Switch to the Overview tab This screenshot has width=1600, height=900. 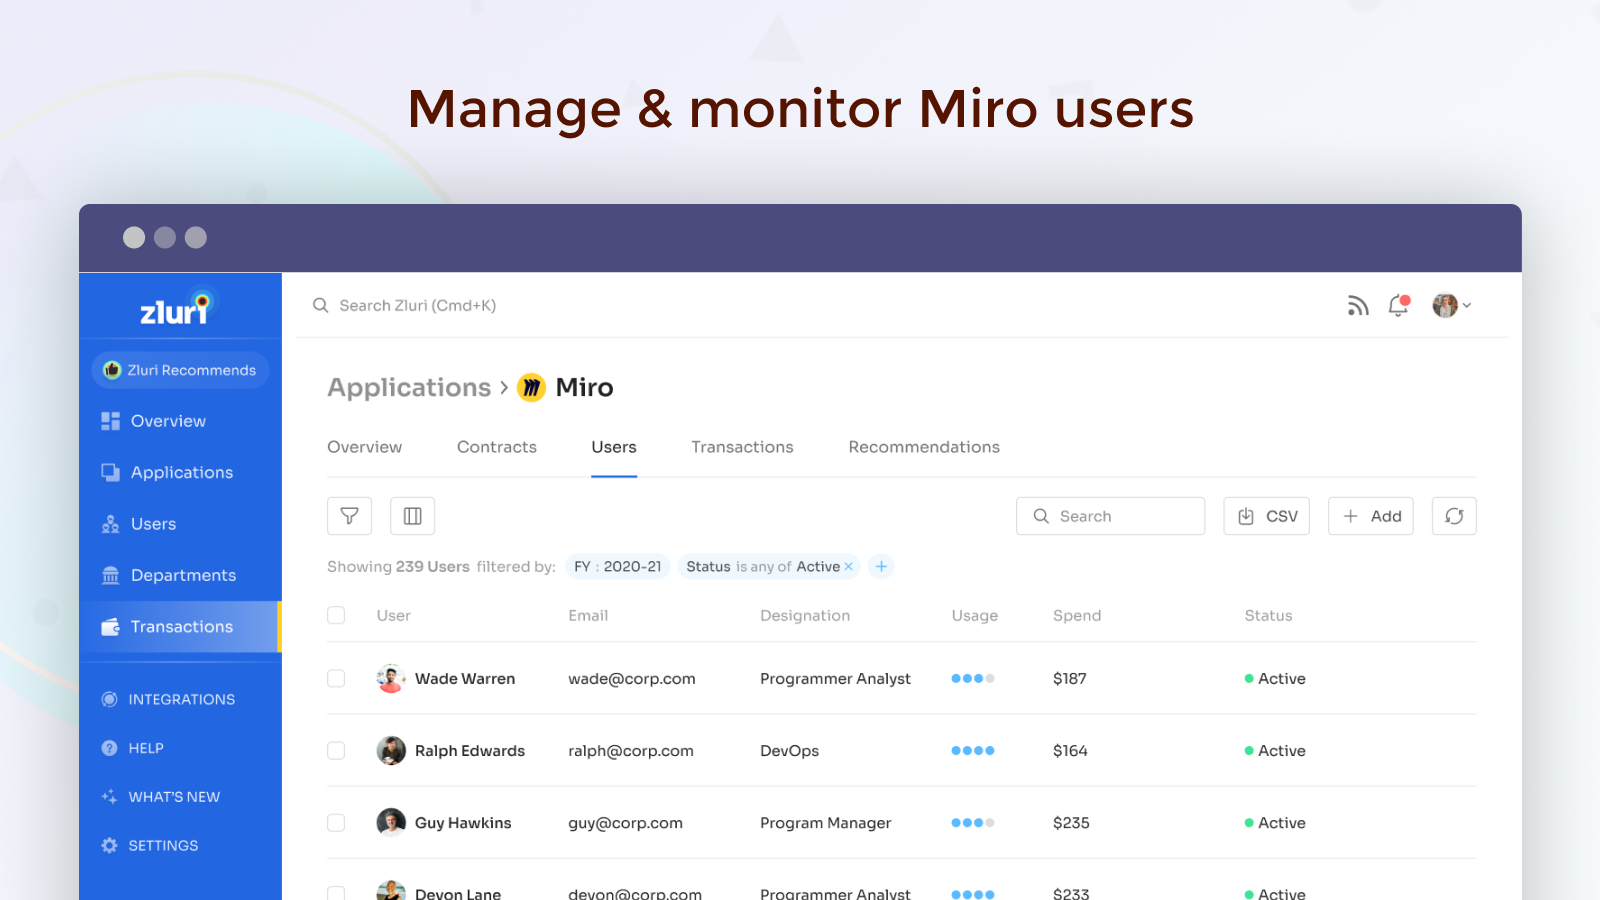coord(364,447)
